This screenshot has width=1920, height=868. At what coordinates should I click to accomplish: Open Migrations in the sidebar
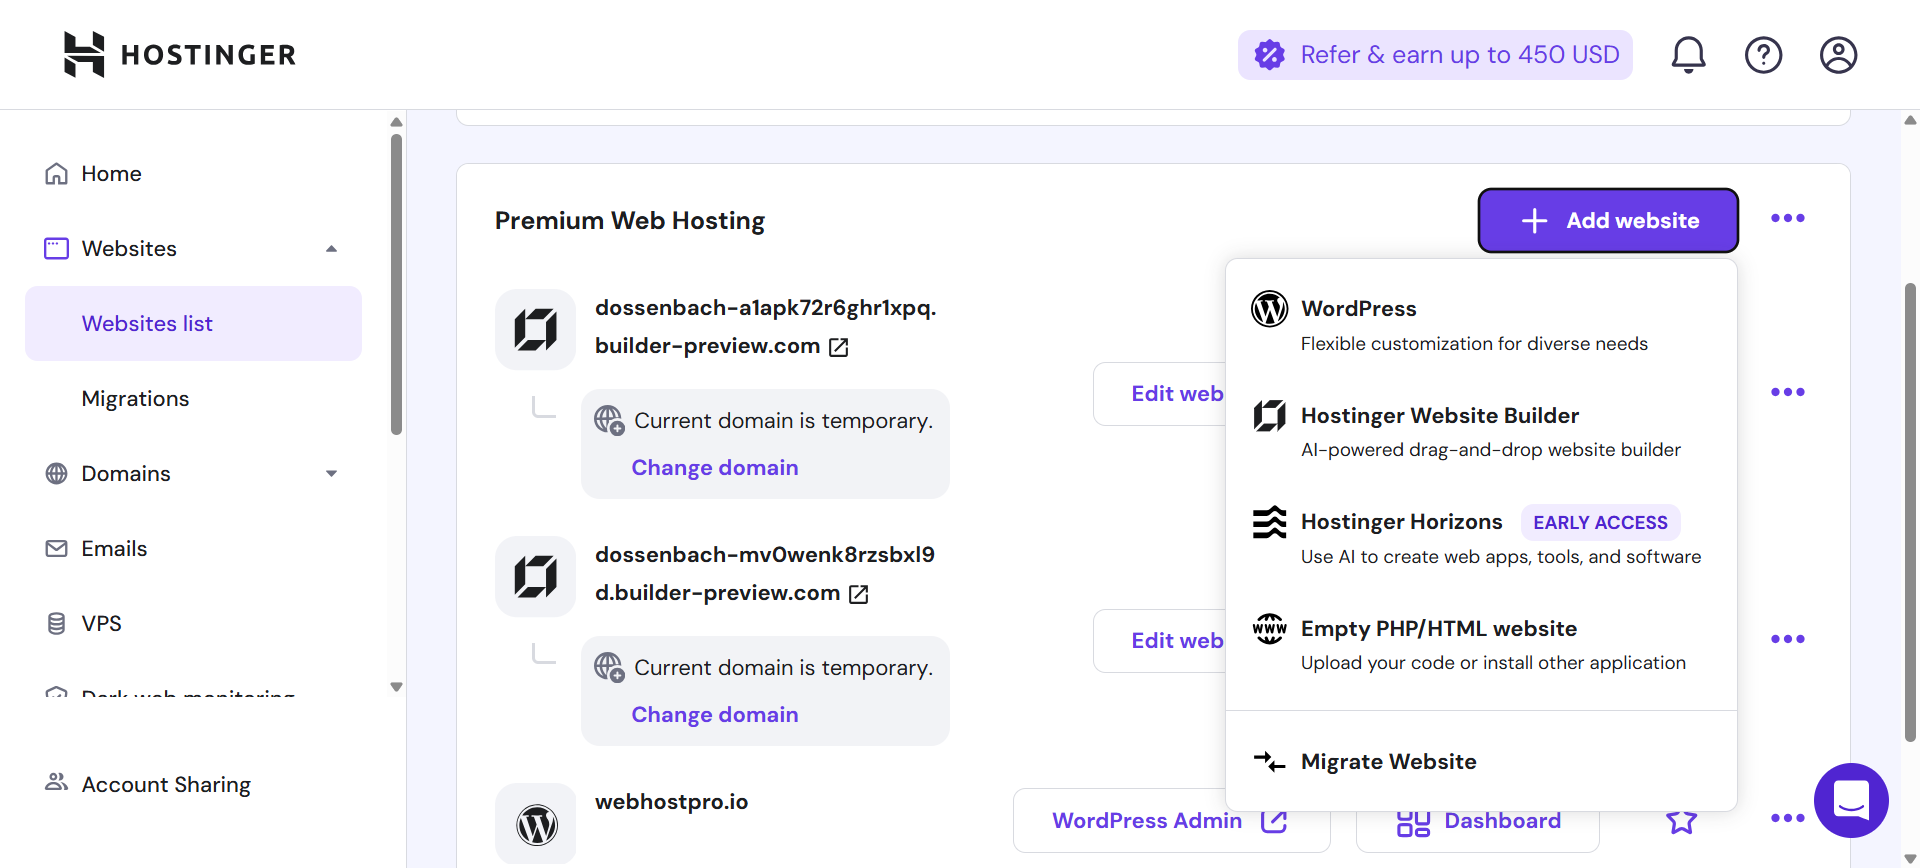click(193, 399)
